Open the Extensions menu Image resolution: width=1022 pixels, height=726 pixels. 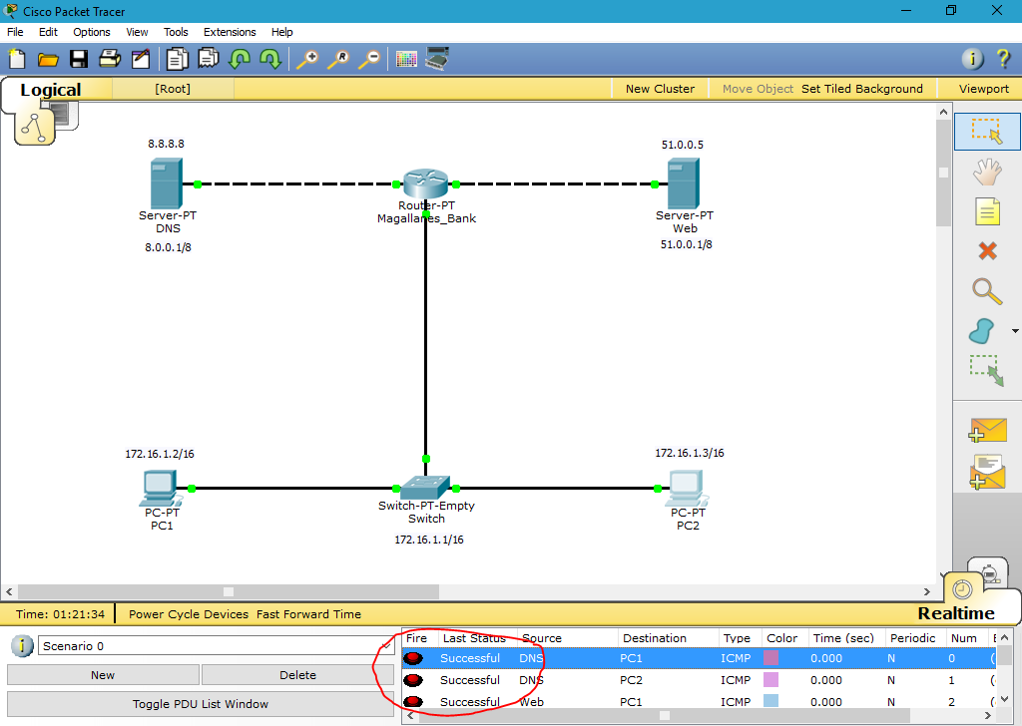pyautogui.click(x=229, y=32)
